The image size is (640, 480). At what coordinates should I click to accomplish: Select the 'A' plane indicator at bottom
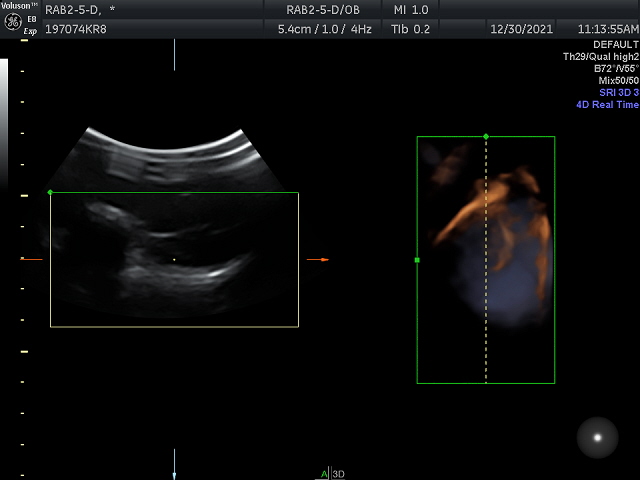click(x=324, y=474)
